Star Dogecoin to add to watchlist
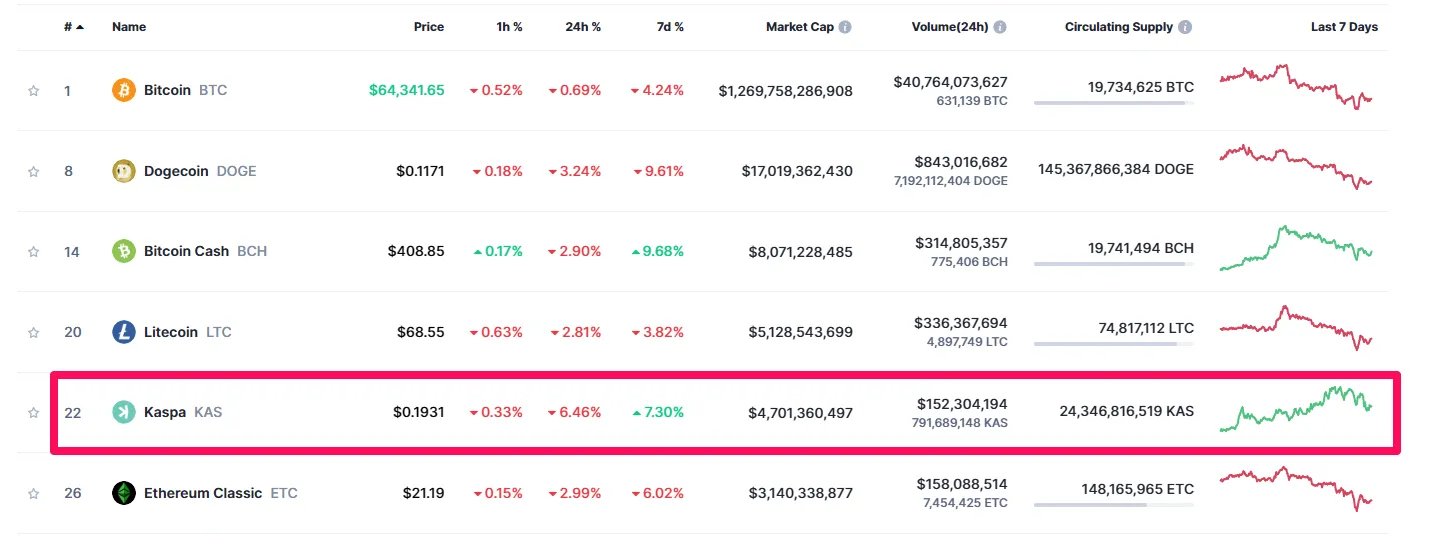This screenshot has width=1430, height=540. (x=33, y=171)
